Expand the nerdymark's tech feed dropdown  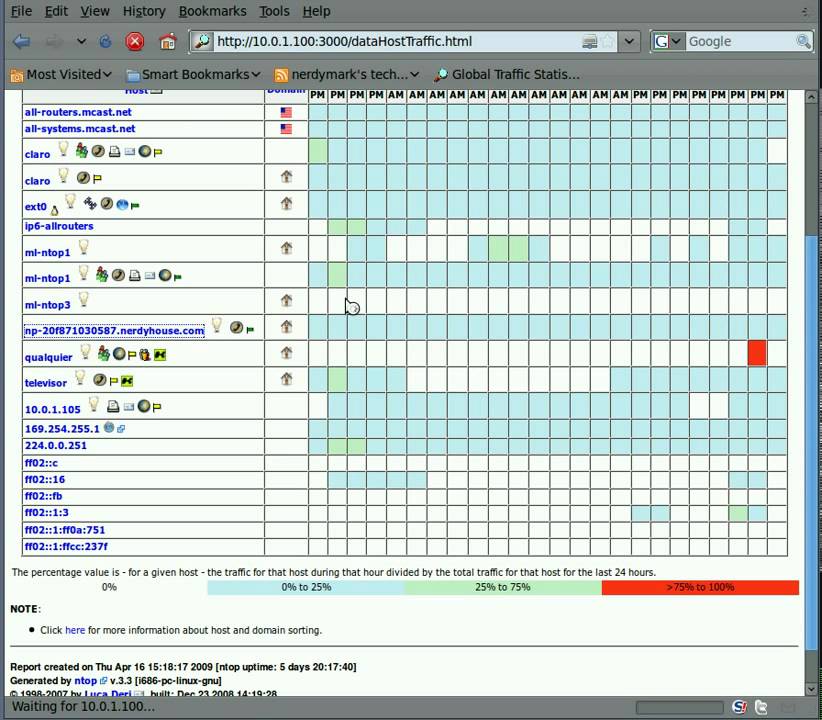[347, 75]
